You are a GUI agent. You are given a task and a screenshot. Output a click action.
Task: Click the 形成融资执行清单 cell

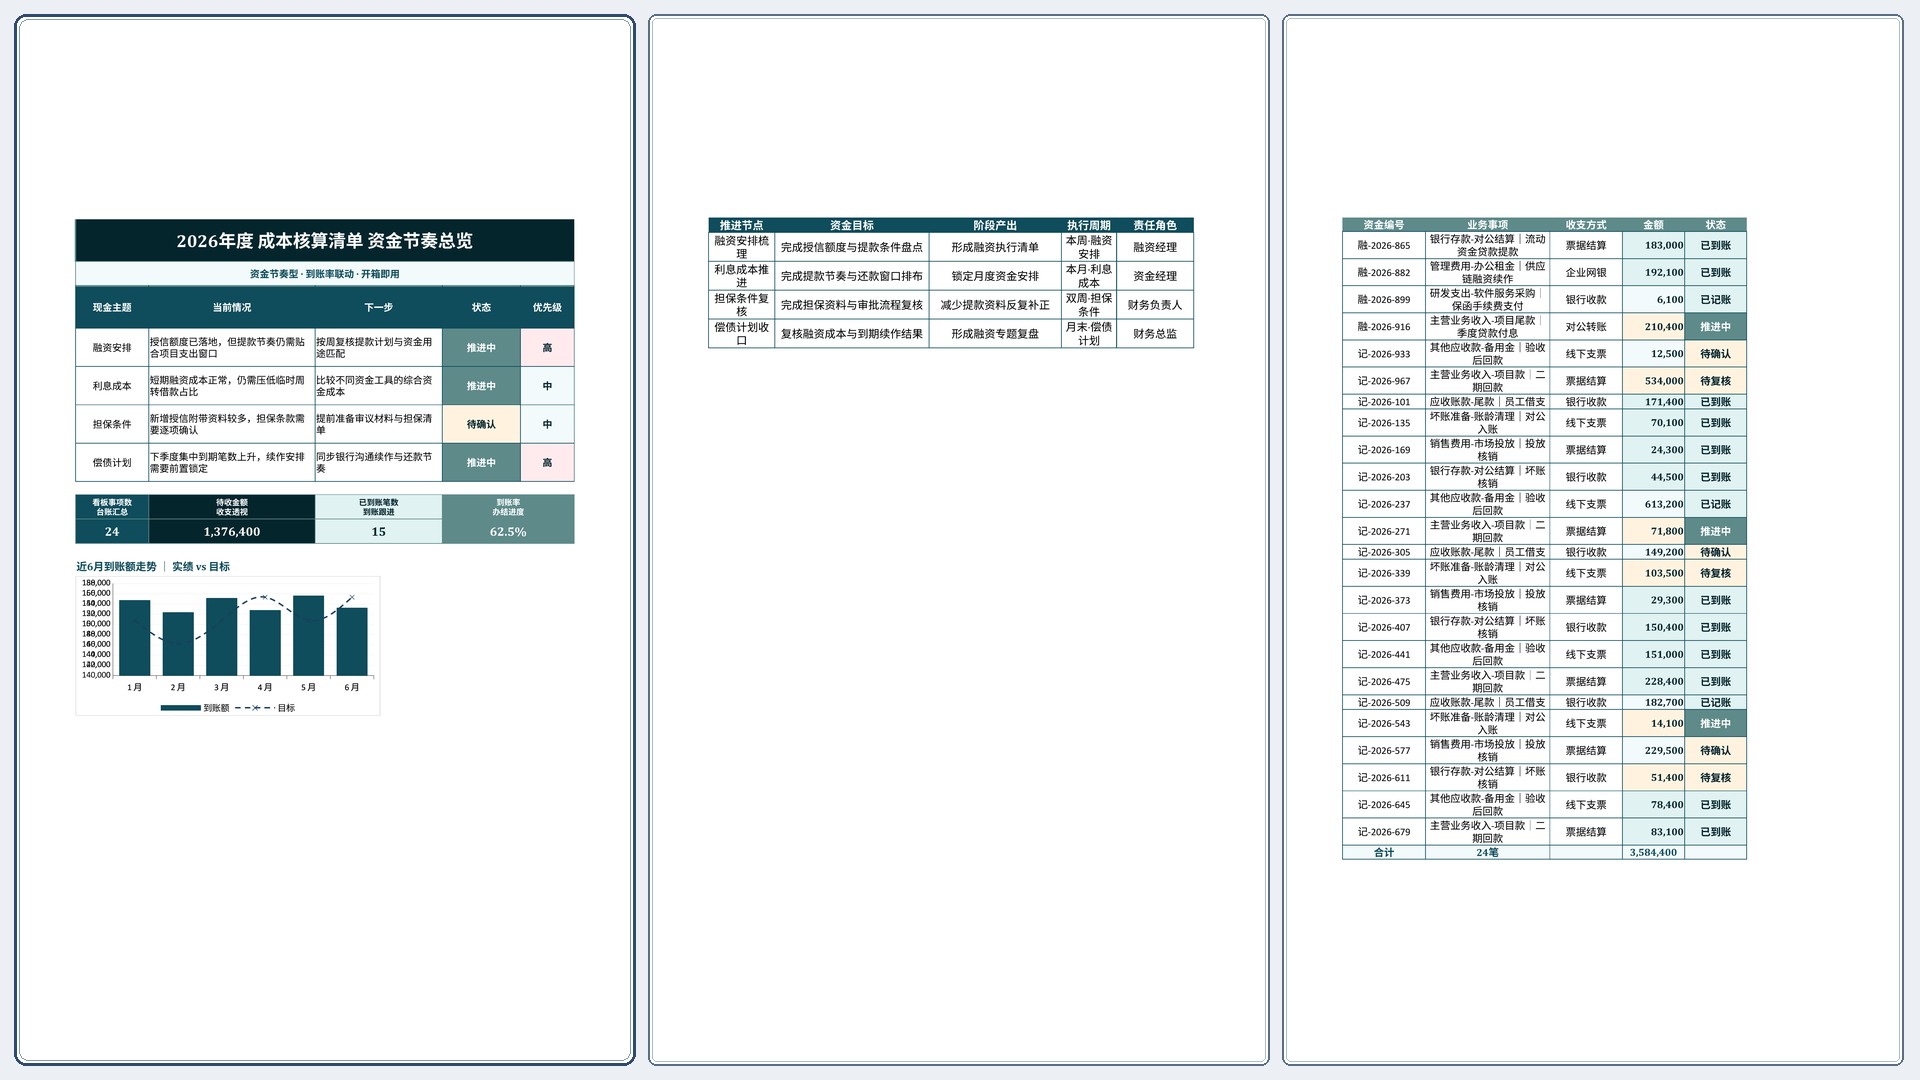[x=995, y=247]
